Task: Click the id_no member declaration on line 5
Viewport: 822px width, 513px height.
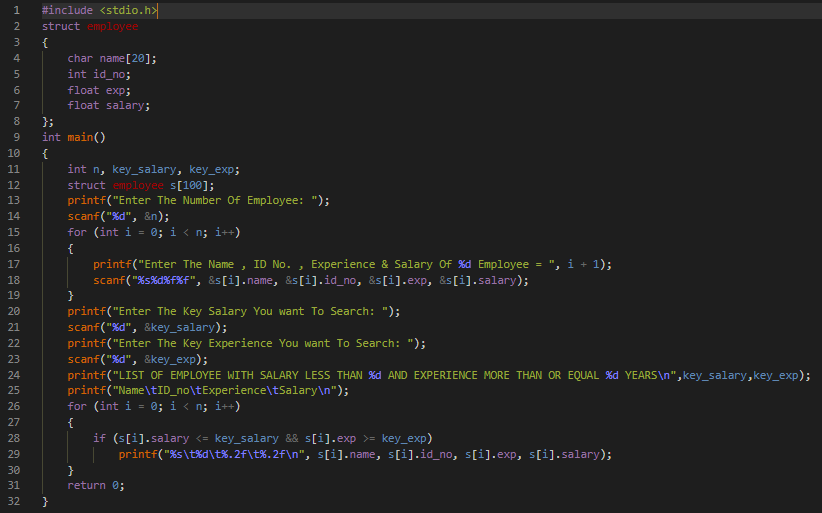Action: click(x=110, y=74)
